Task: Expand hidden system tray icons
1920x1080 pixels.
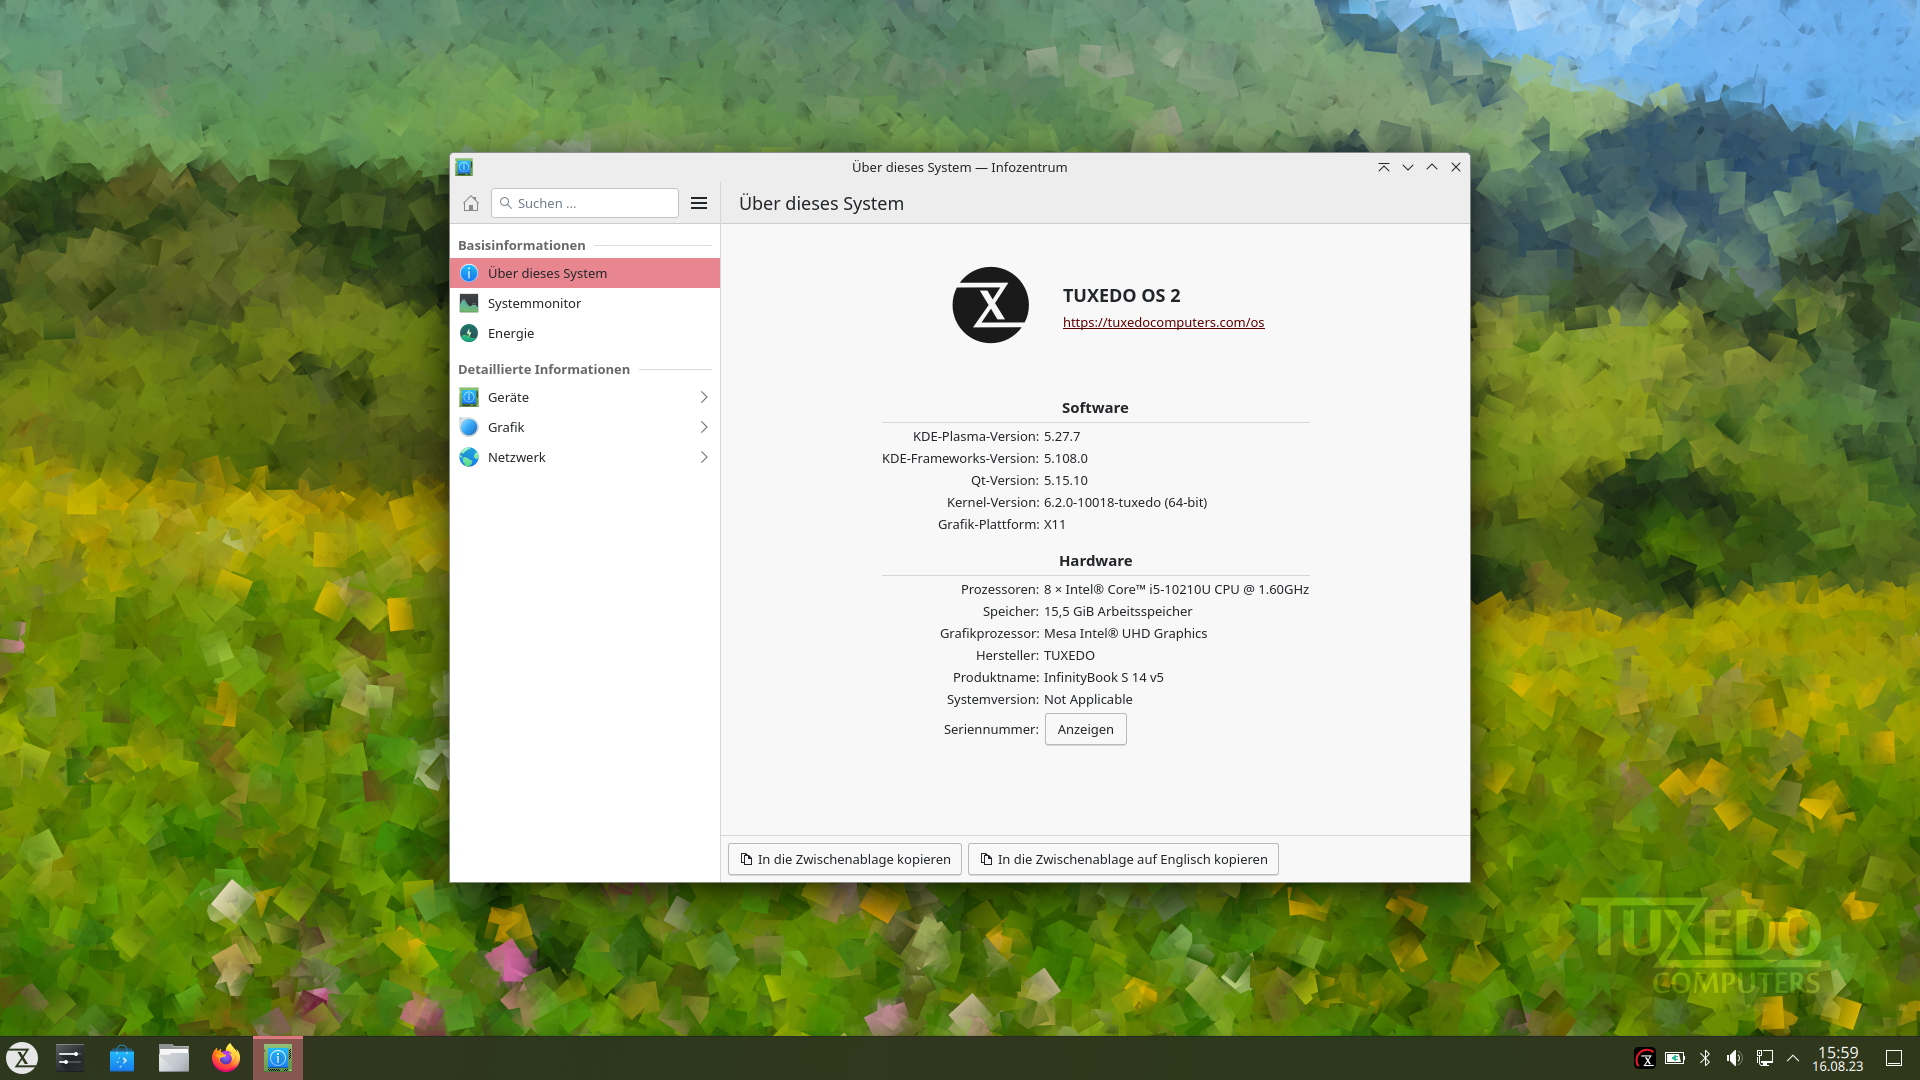Action: click(1793, 1057)
